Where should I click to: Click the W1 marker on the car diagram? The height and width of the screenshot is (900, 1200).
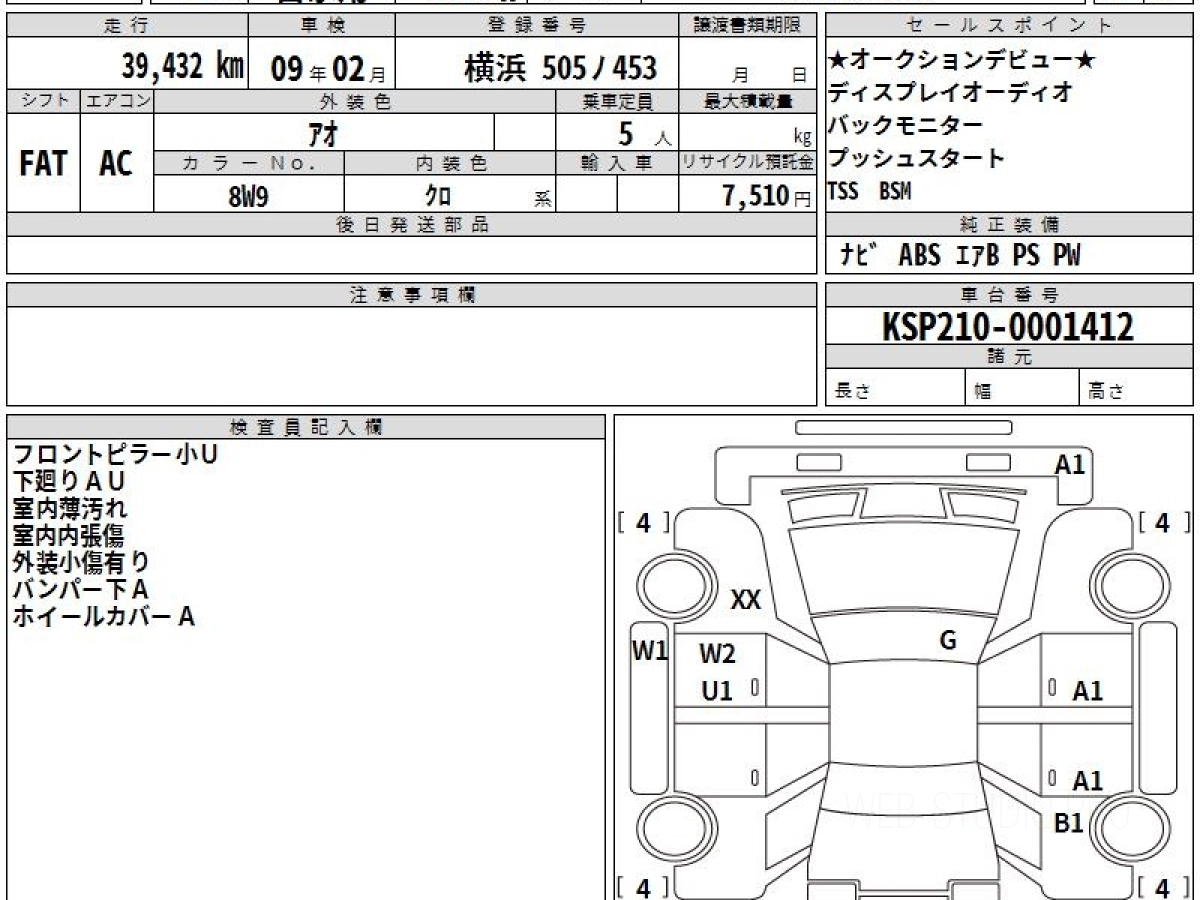pyautogui.click(x=650, y=651)
